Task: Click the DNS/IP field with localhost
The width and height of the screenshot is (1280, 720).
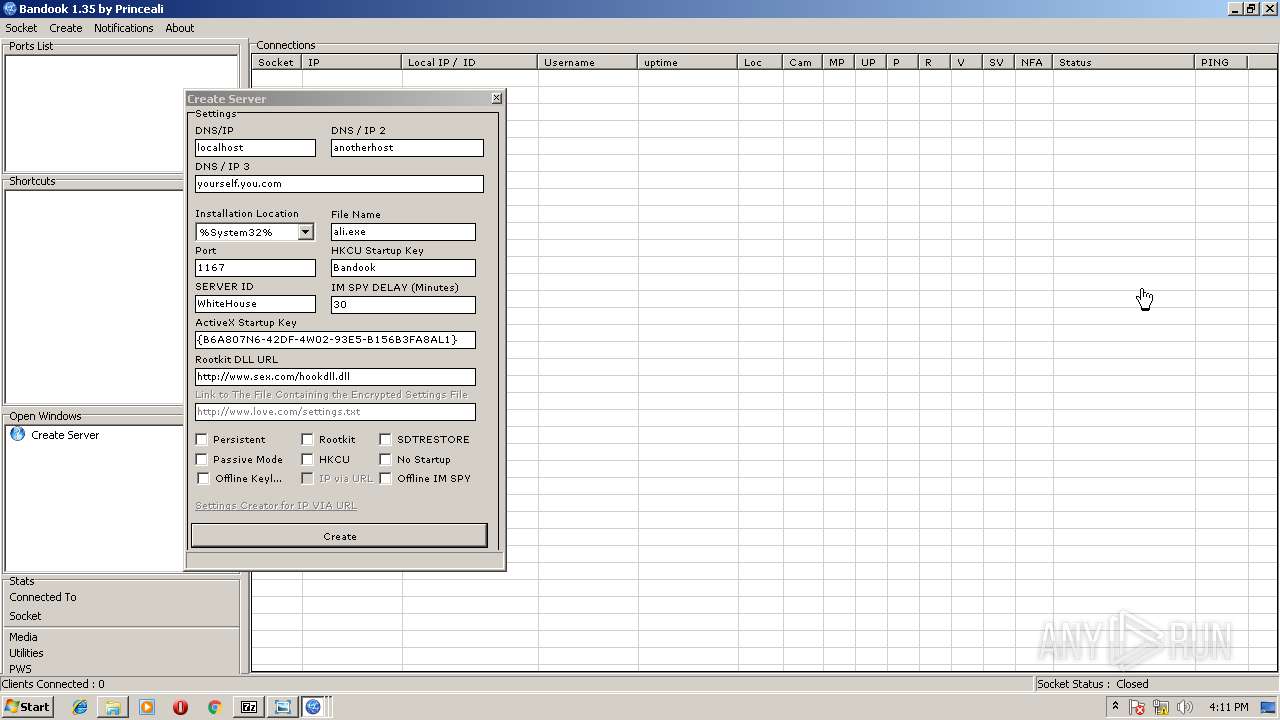Action: 255,148
